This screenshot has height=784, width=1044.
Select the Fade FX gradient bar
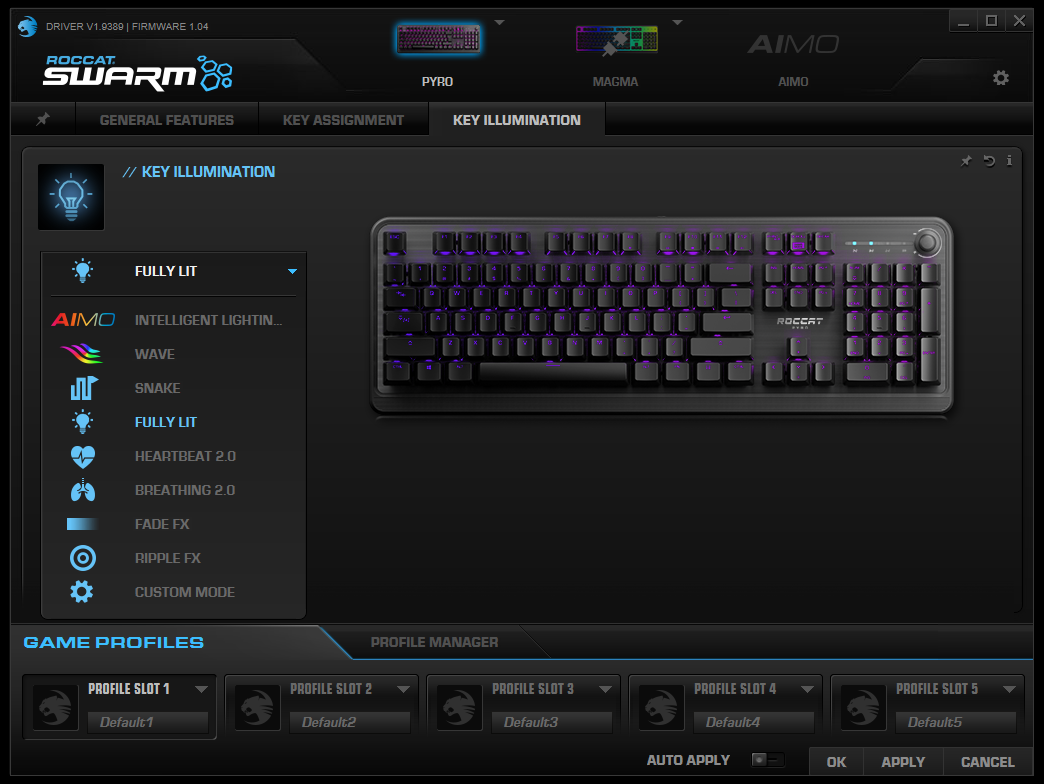(82, 524)
